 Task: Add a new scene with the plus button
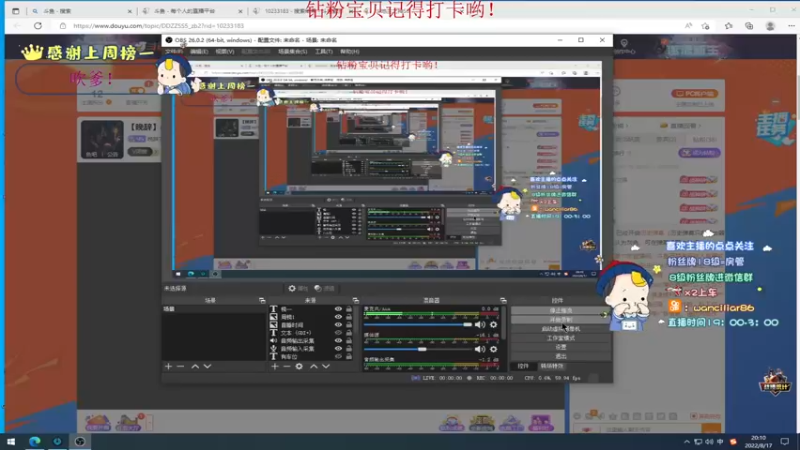click(168, 366)
